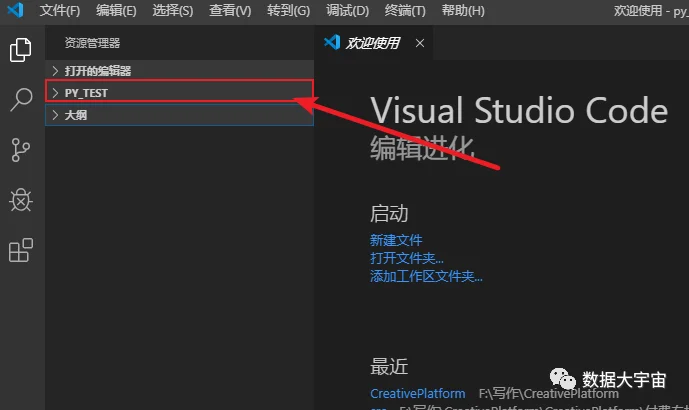Open the 终端(T) menu
Viewport: 689px width, 410px height.
405,10
